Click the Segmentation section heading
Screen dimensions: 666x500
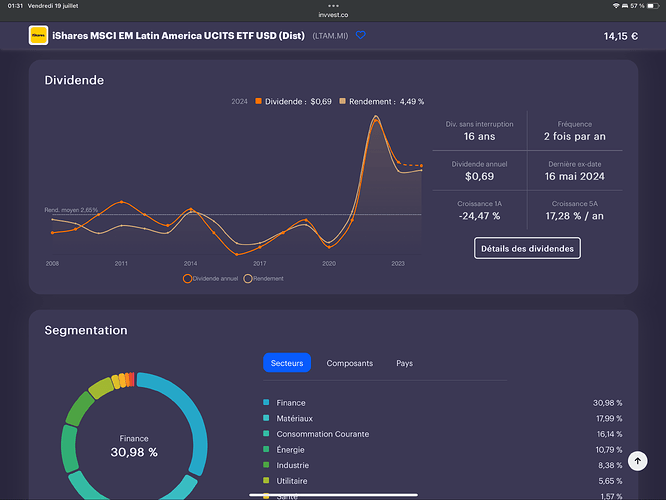(x=86, y=330)
